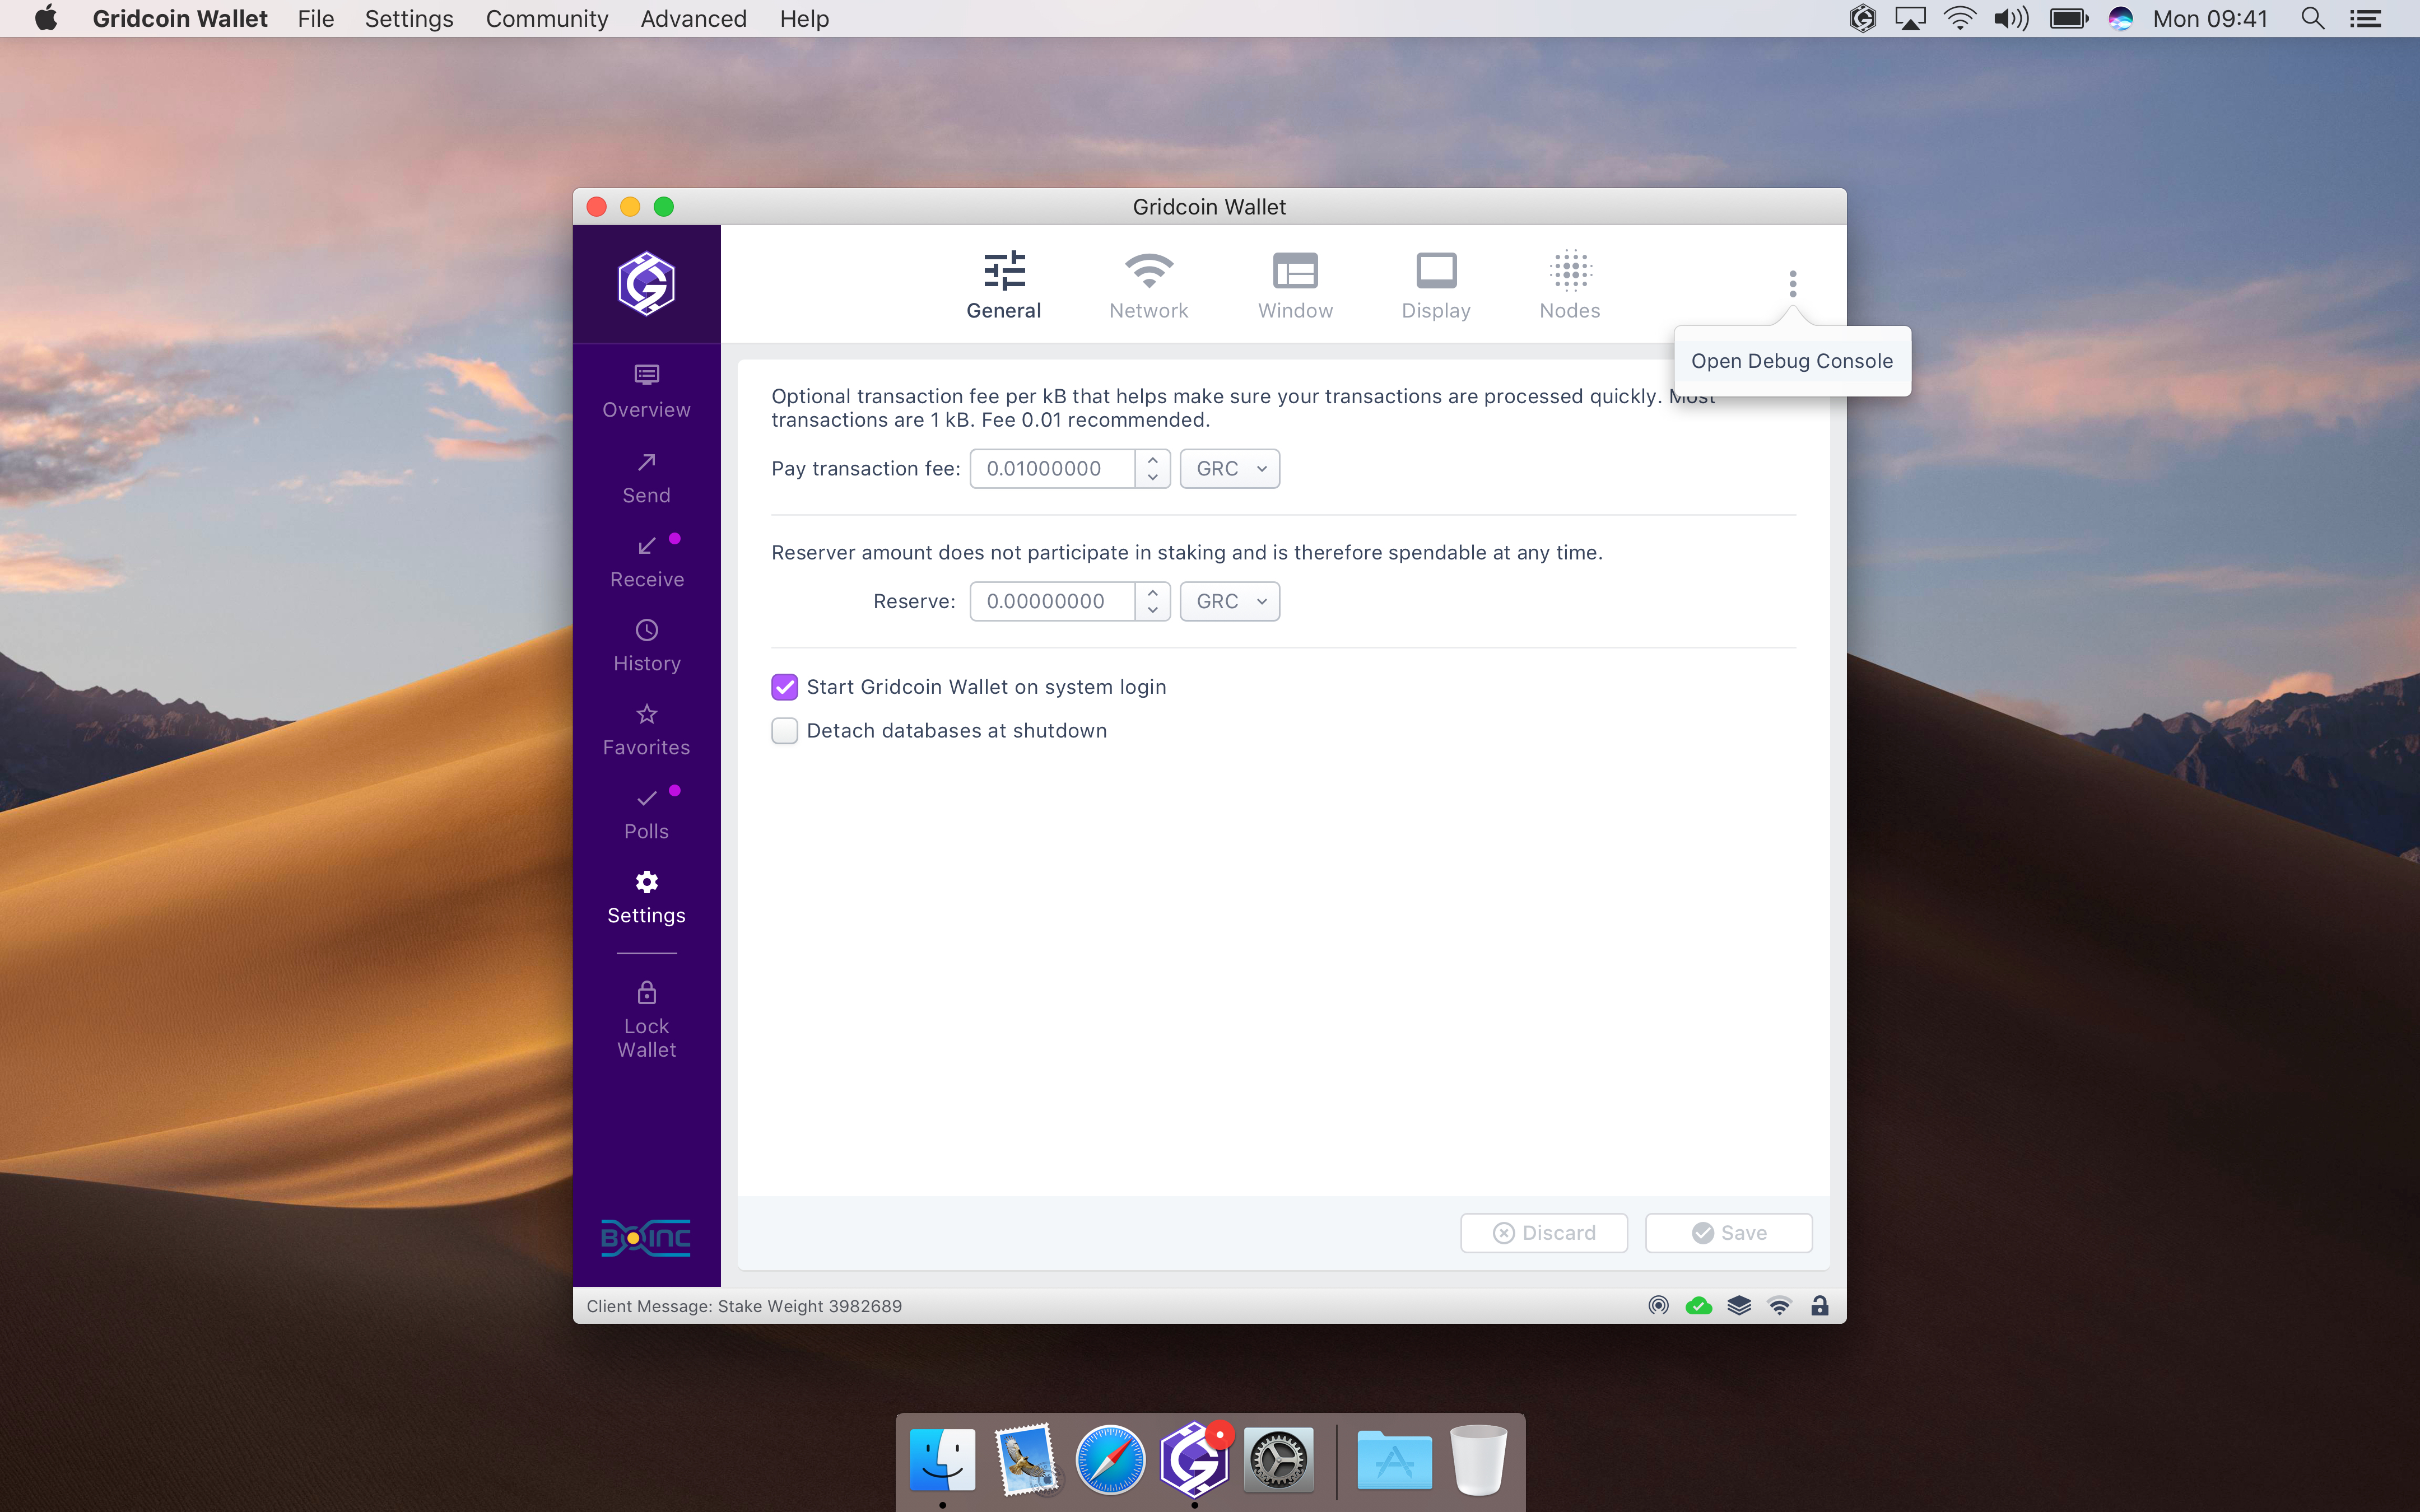Click the AirPlay icon in menu bar
The width and height of the screenshot is (2420, 1512).
[1910, 19]
